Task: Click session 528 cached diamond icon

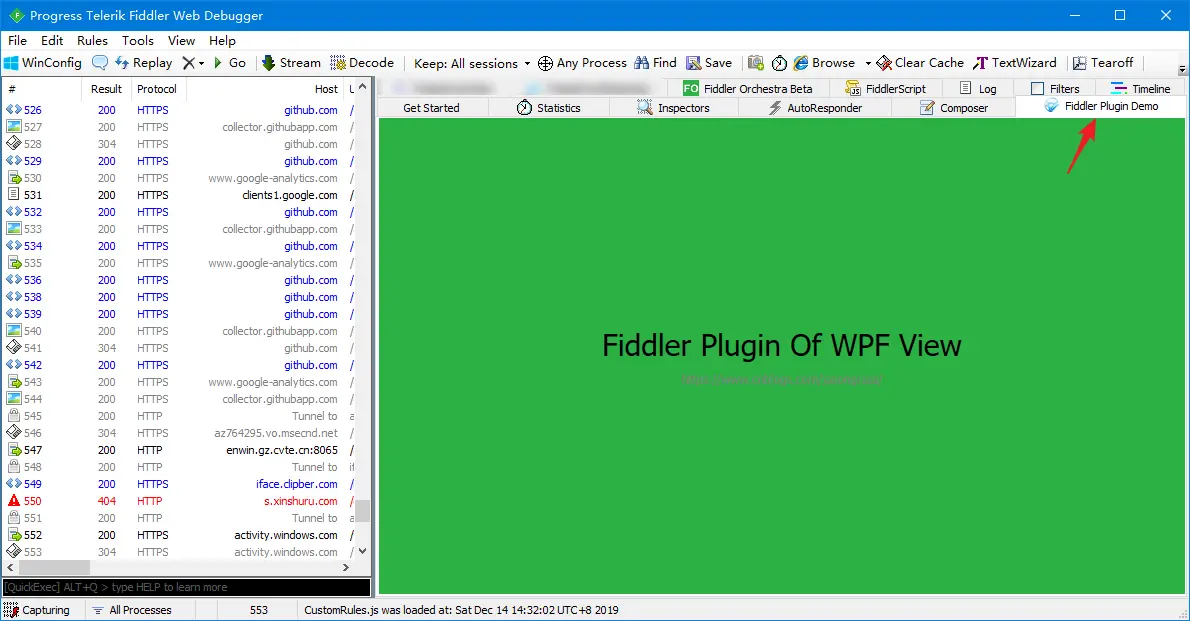Action: pyautogui.click(x=14, y=143)
